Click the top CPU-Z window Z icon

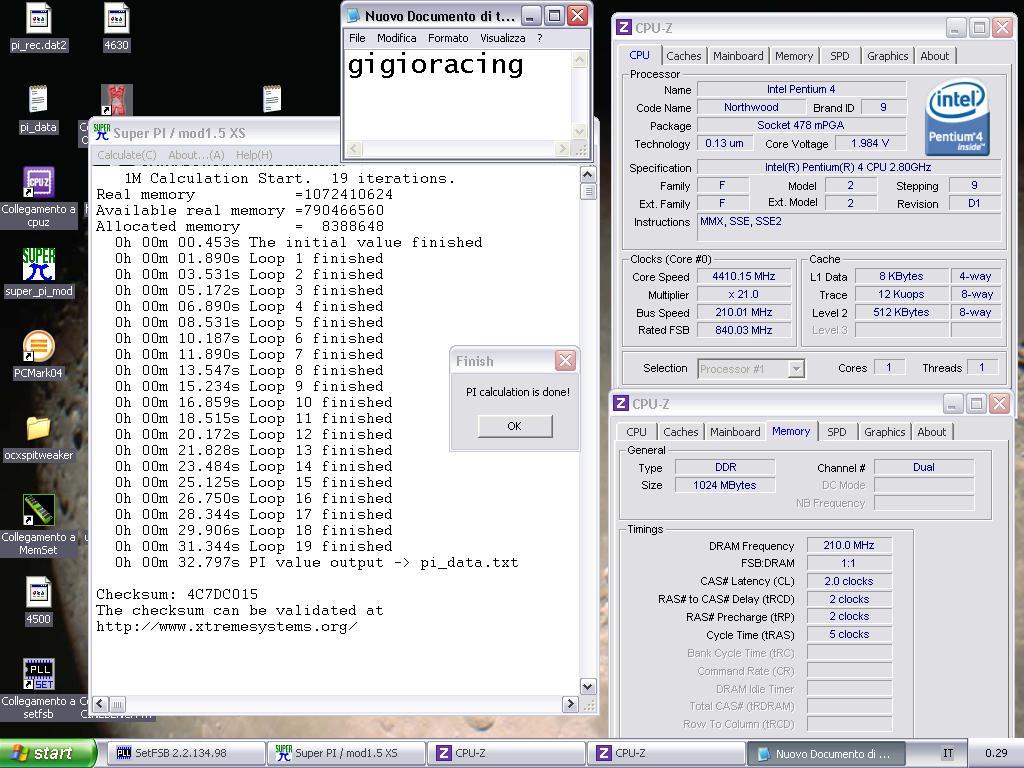point(624,27)
